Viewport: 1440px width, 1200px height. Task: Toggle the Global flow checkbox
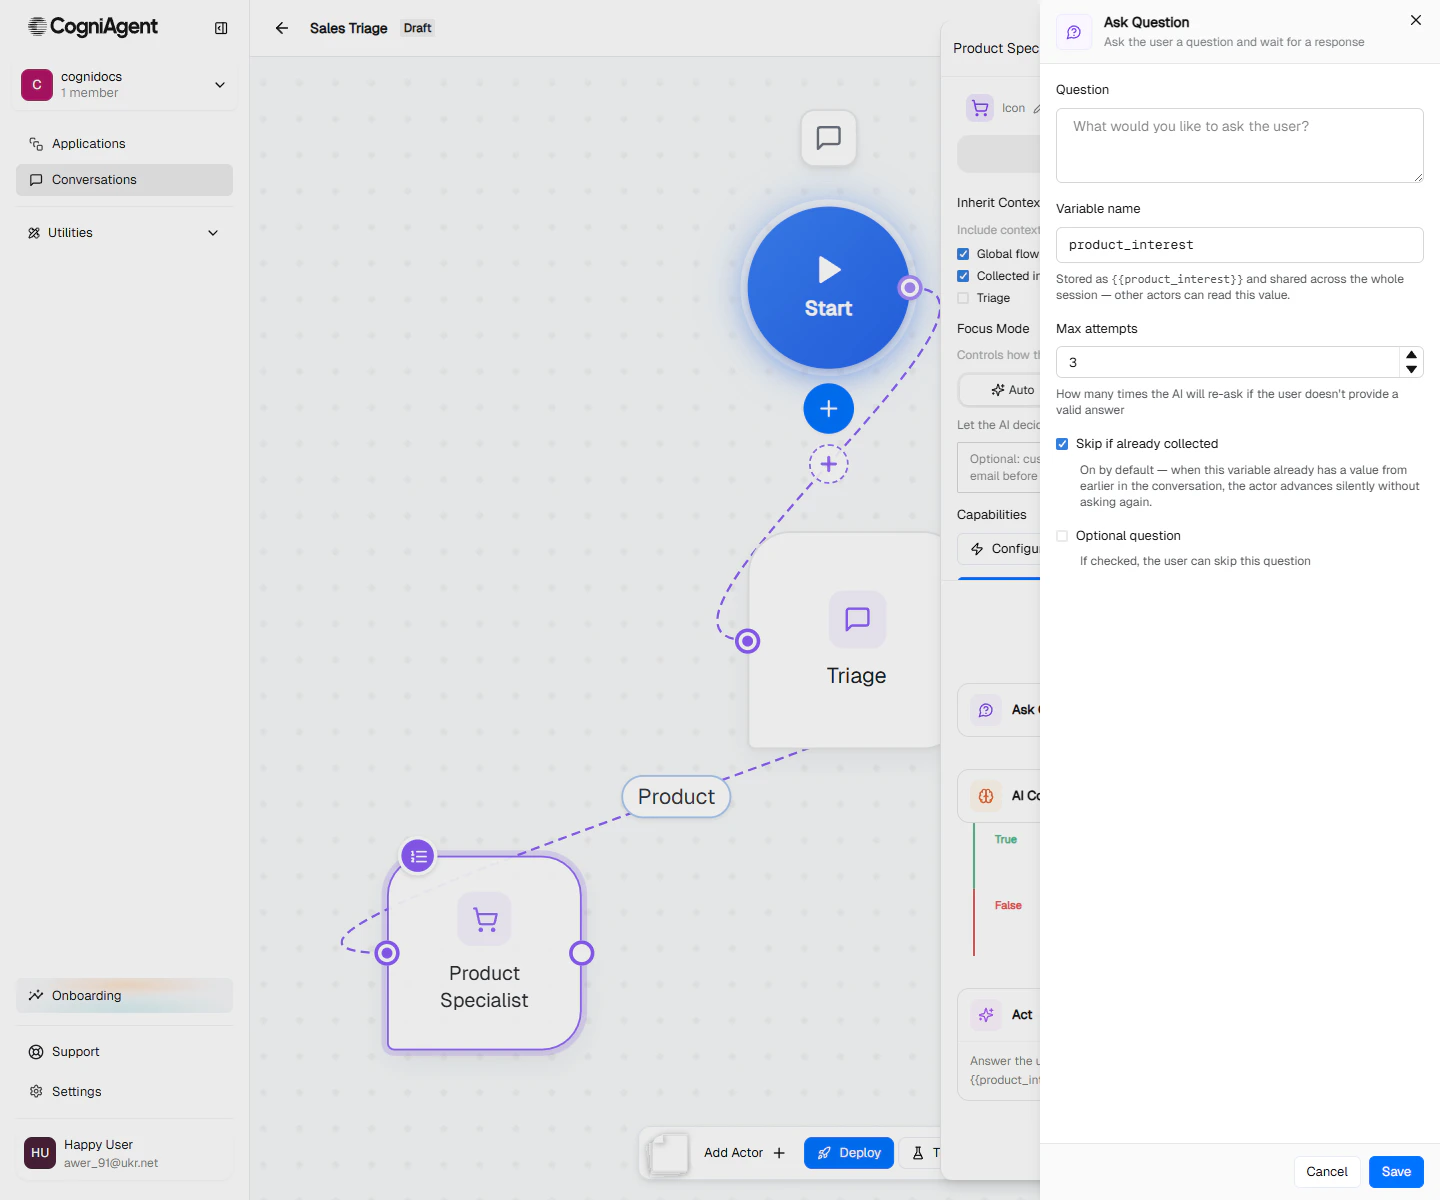click(x=963, y=254)
